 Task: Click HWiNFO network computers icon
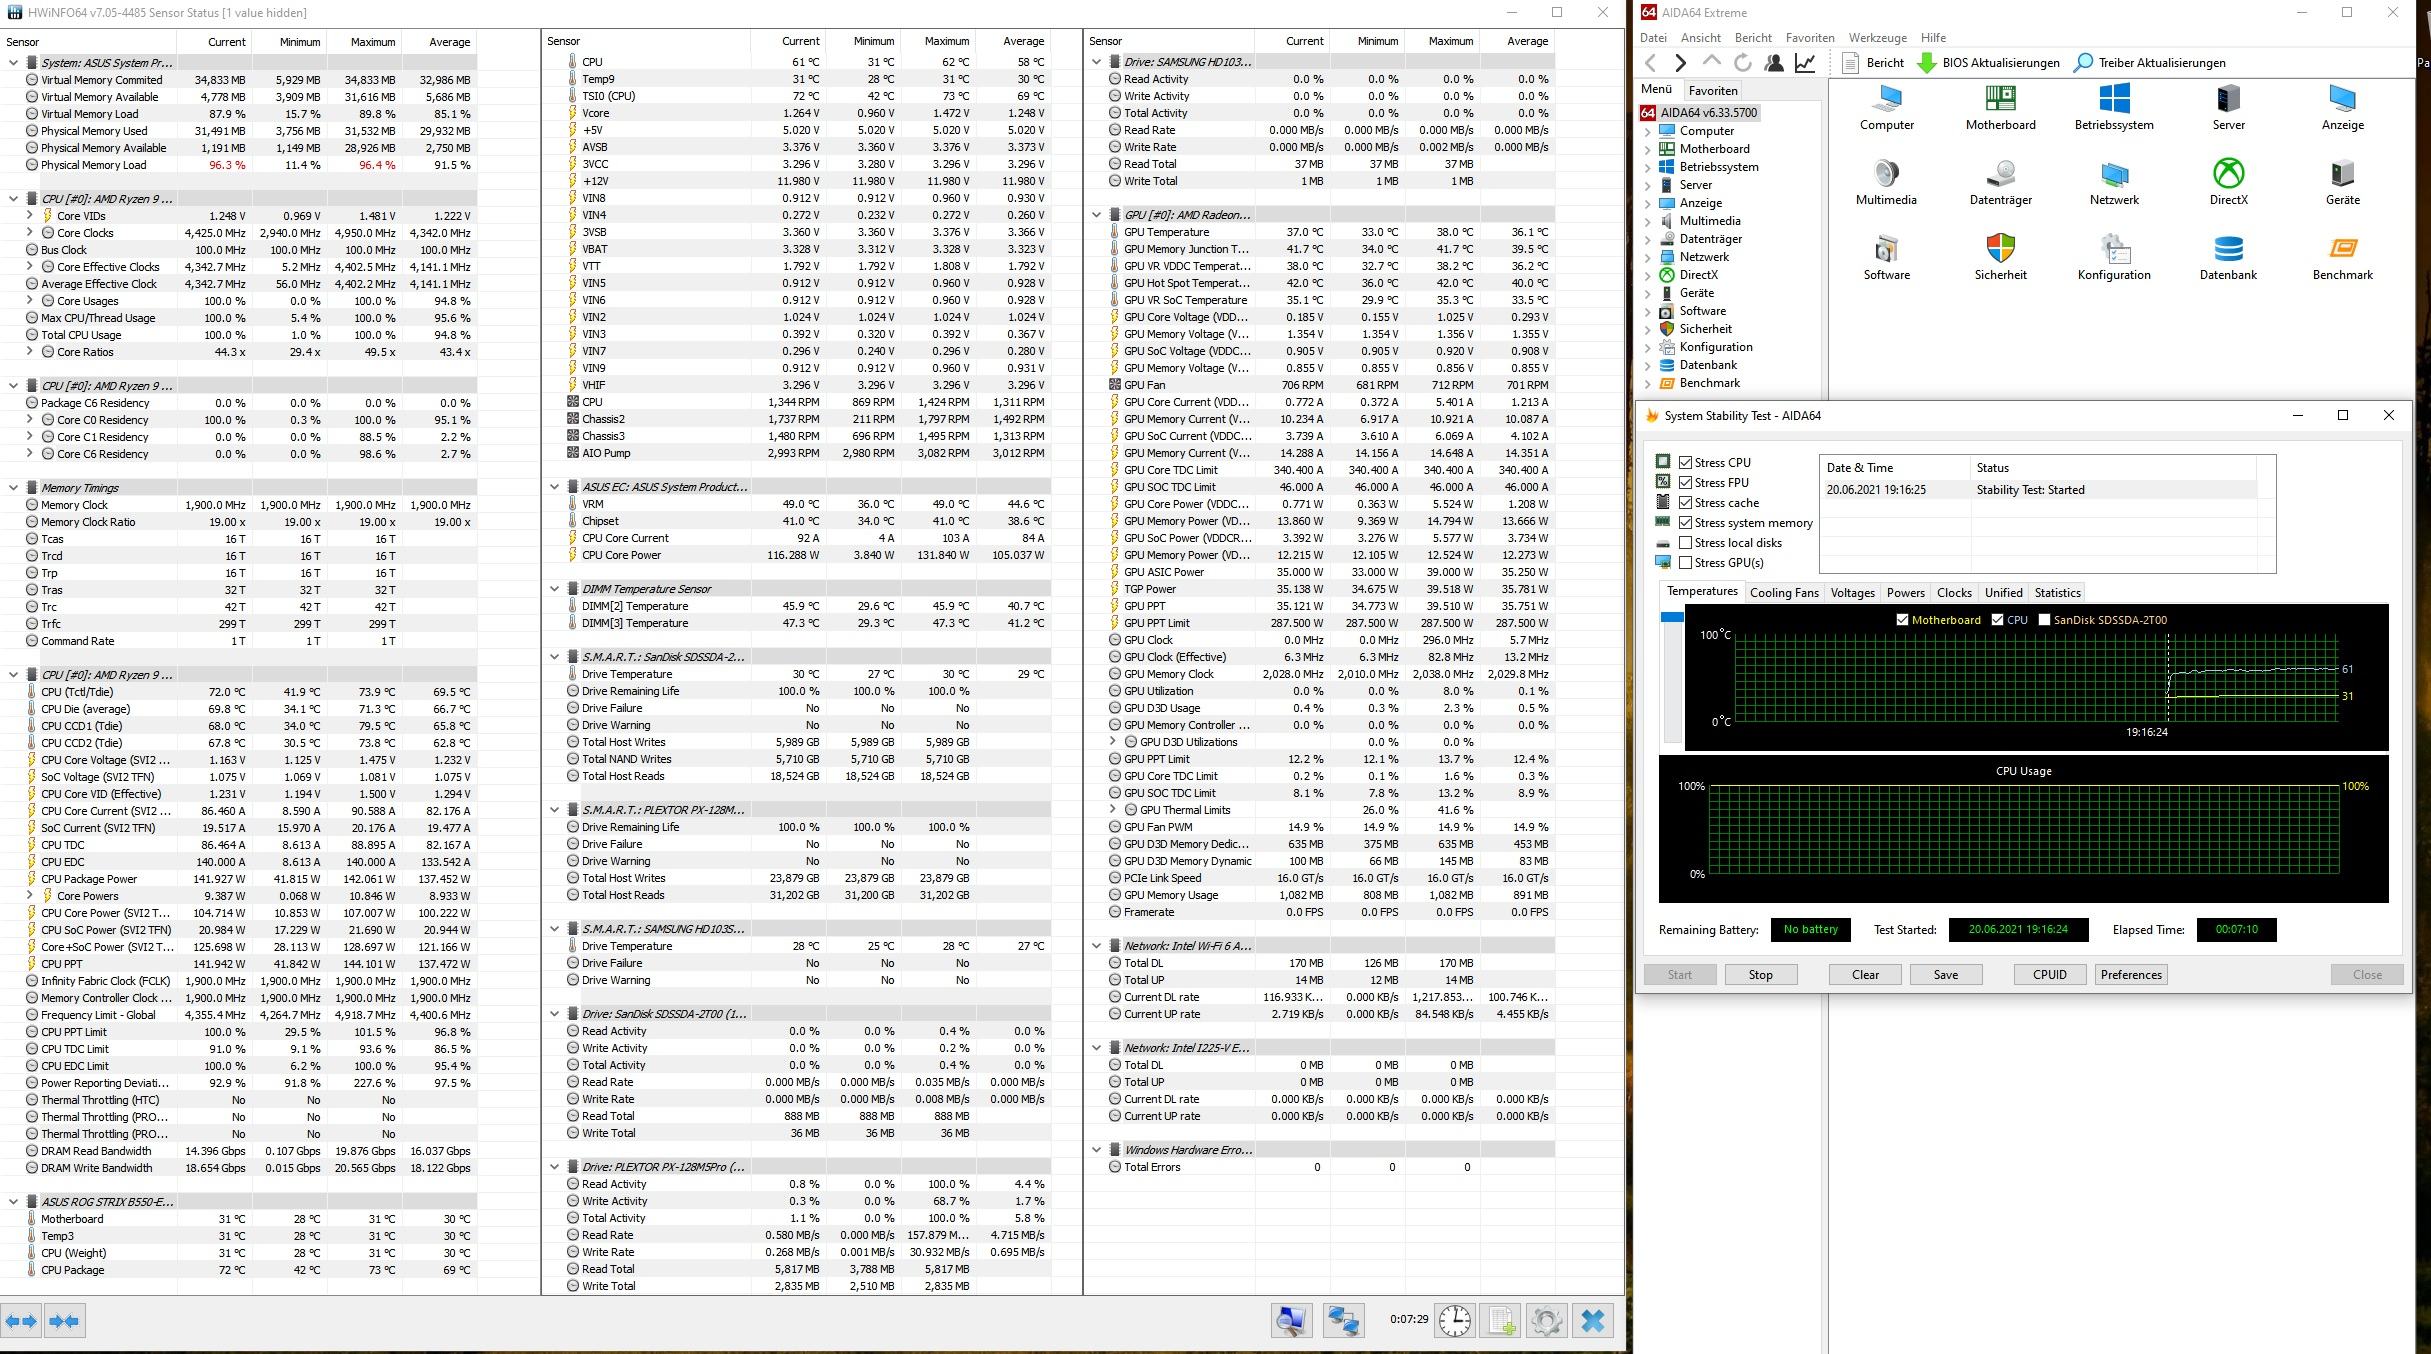pyautogui.click(x=1343, y=1321)
